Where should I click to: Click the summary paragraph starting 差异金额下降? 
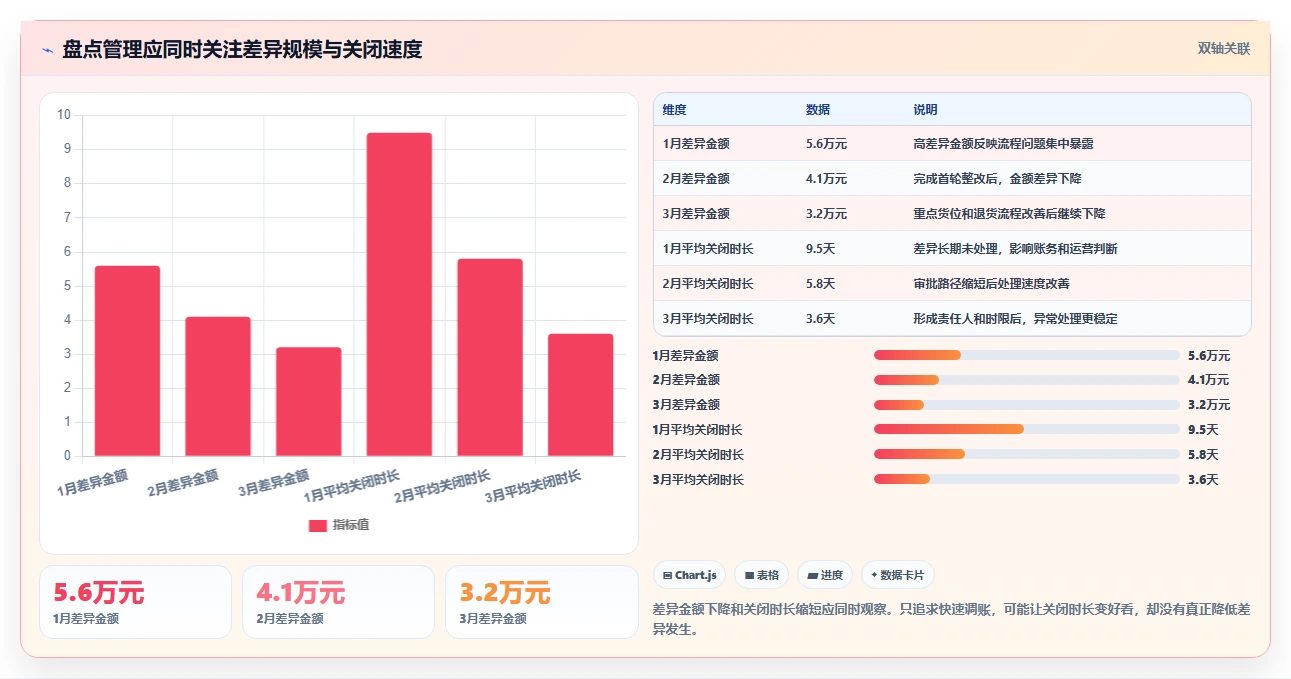[x=951, y=619]
